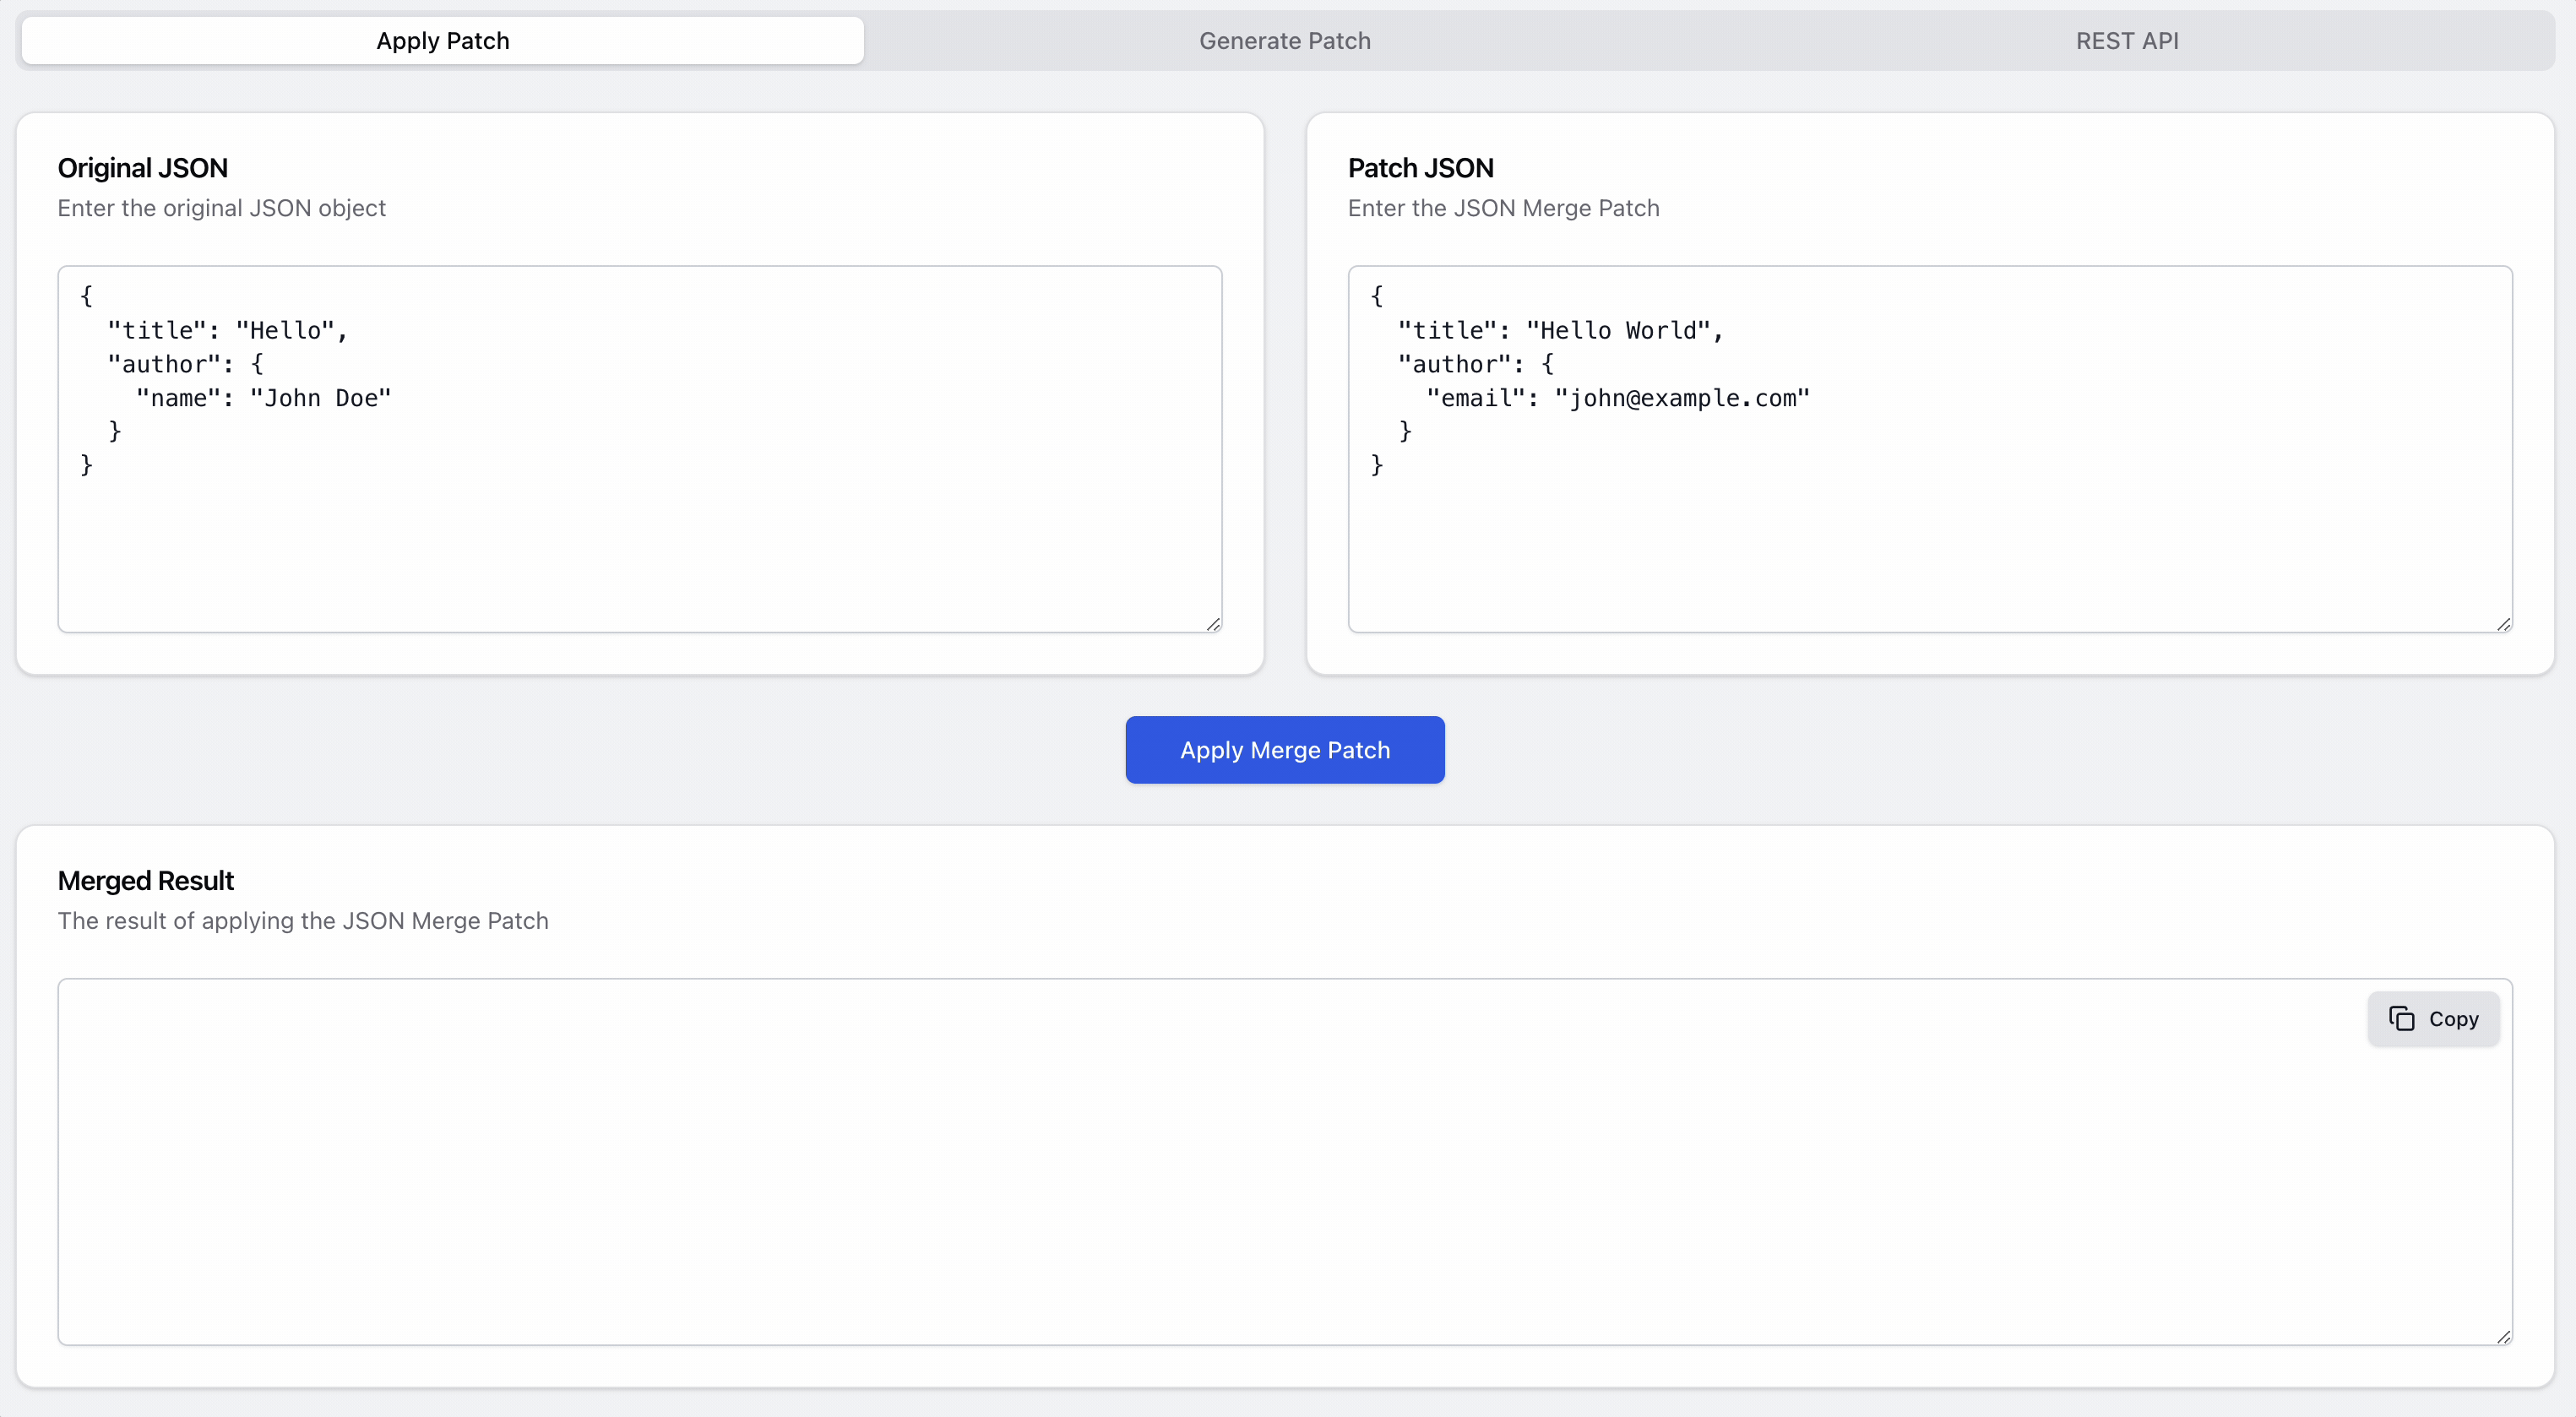Switch to the REST API tab
Image resolution: width=2576 pixels, height=1417 pixels.
[2127, 41]
